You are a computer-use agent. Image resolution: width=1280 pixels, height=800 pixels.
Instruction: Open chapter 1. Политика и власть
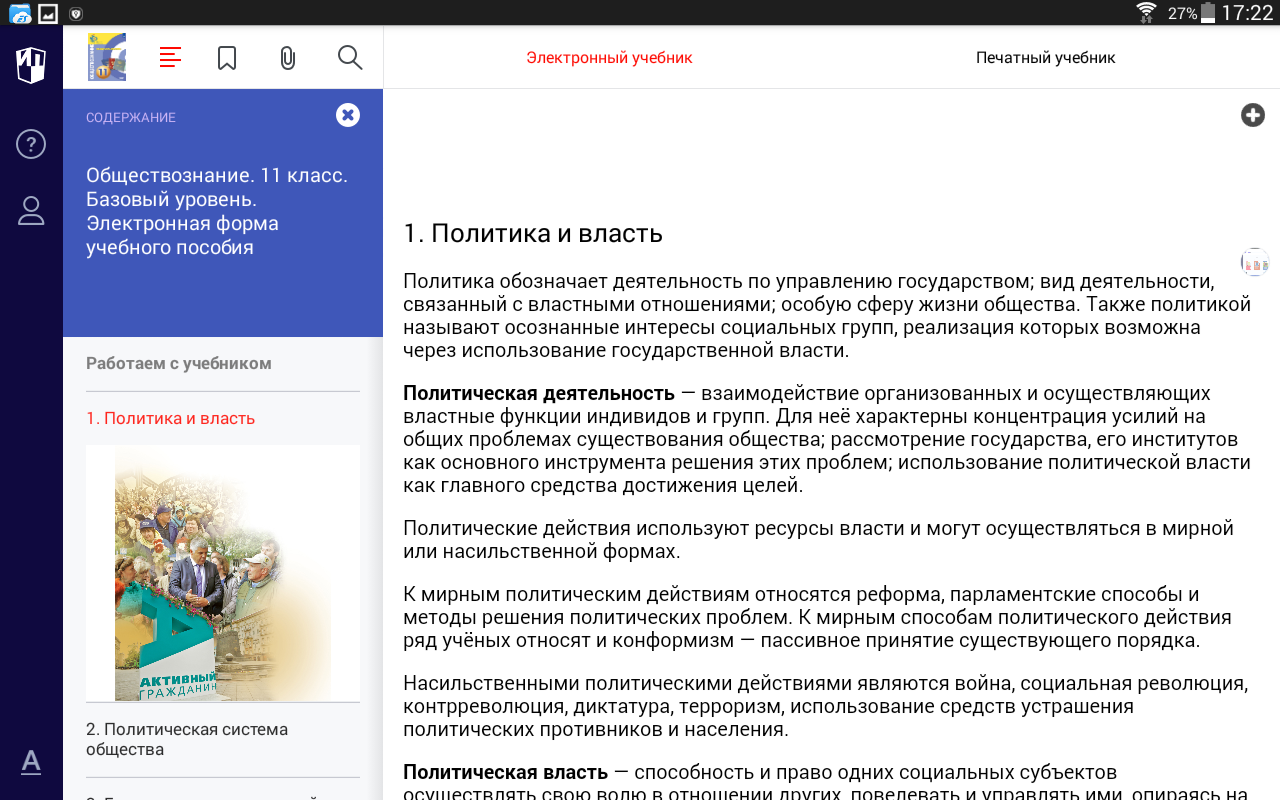pyautogui.click(x=170, y=418)
